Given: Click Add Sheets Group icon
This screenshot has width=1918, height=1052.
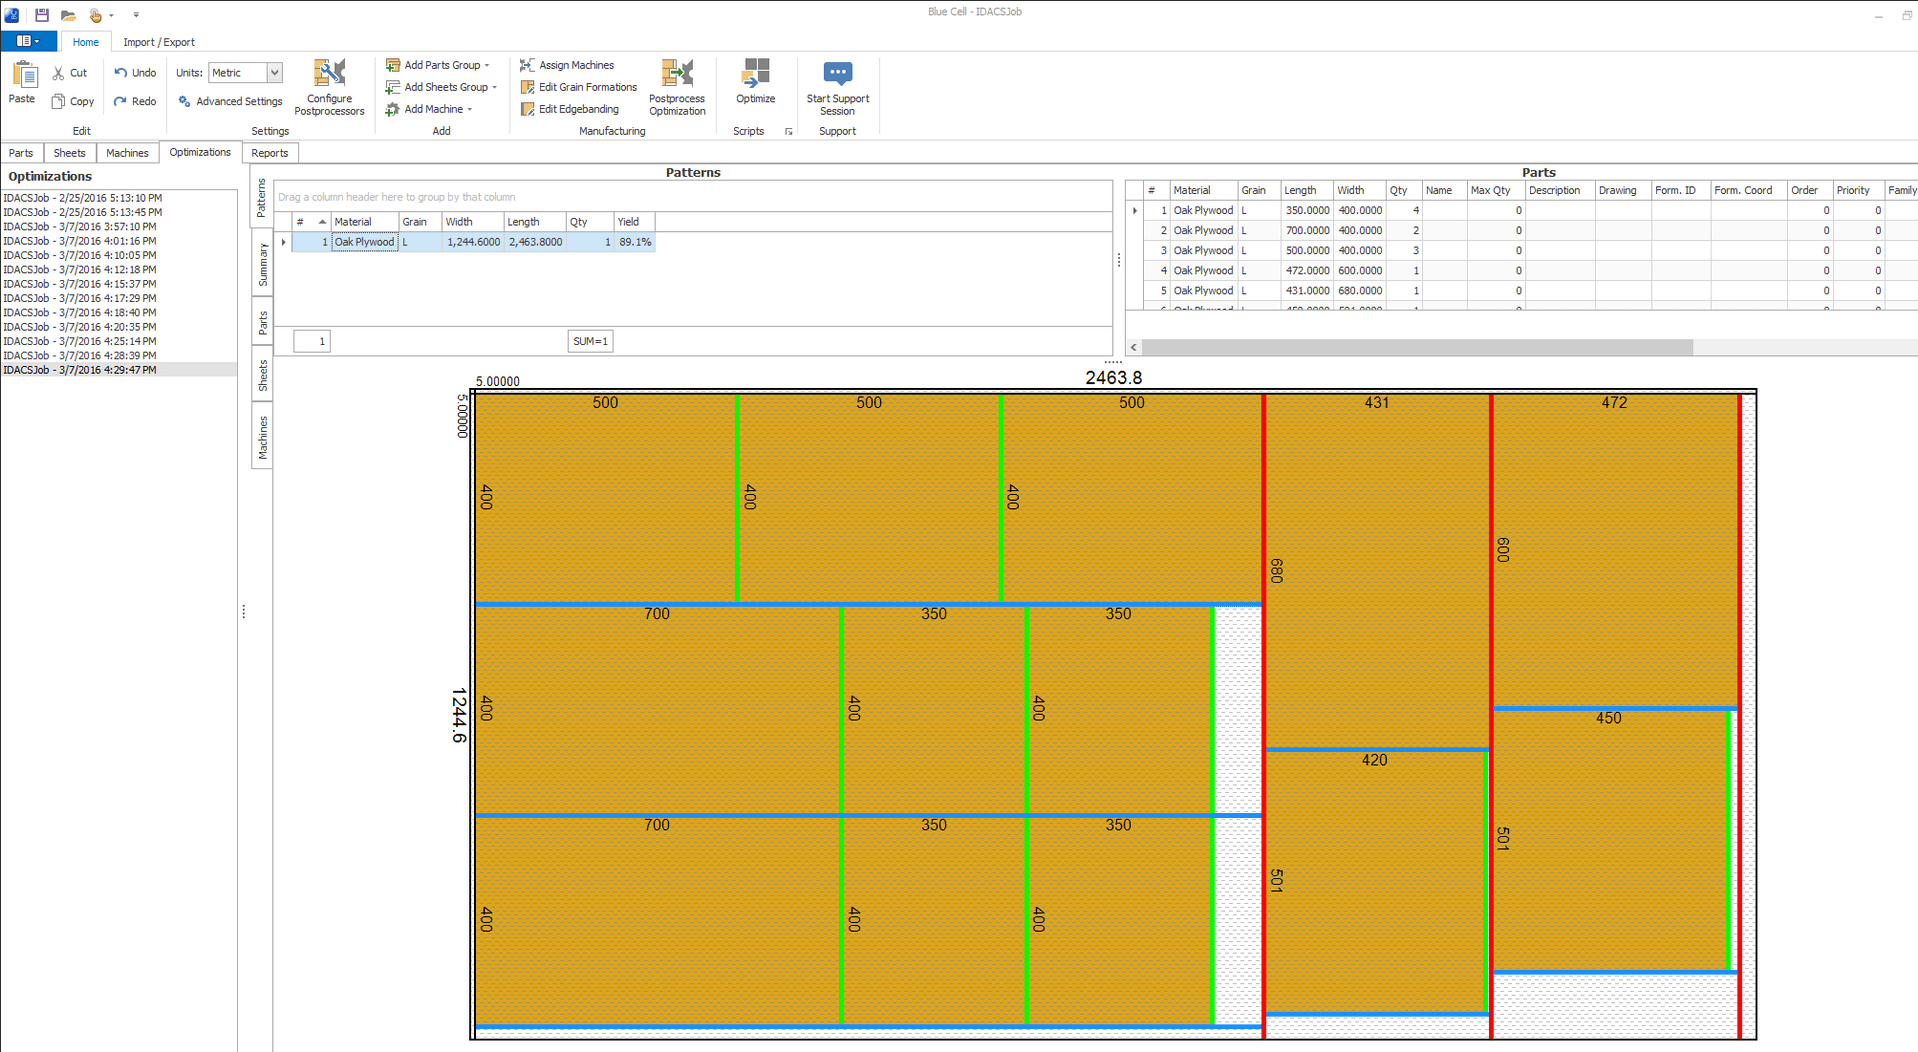Looking at the screenshot, I should 393,87.
